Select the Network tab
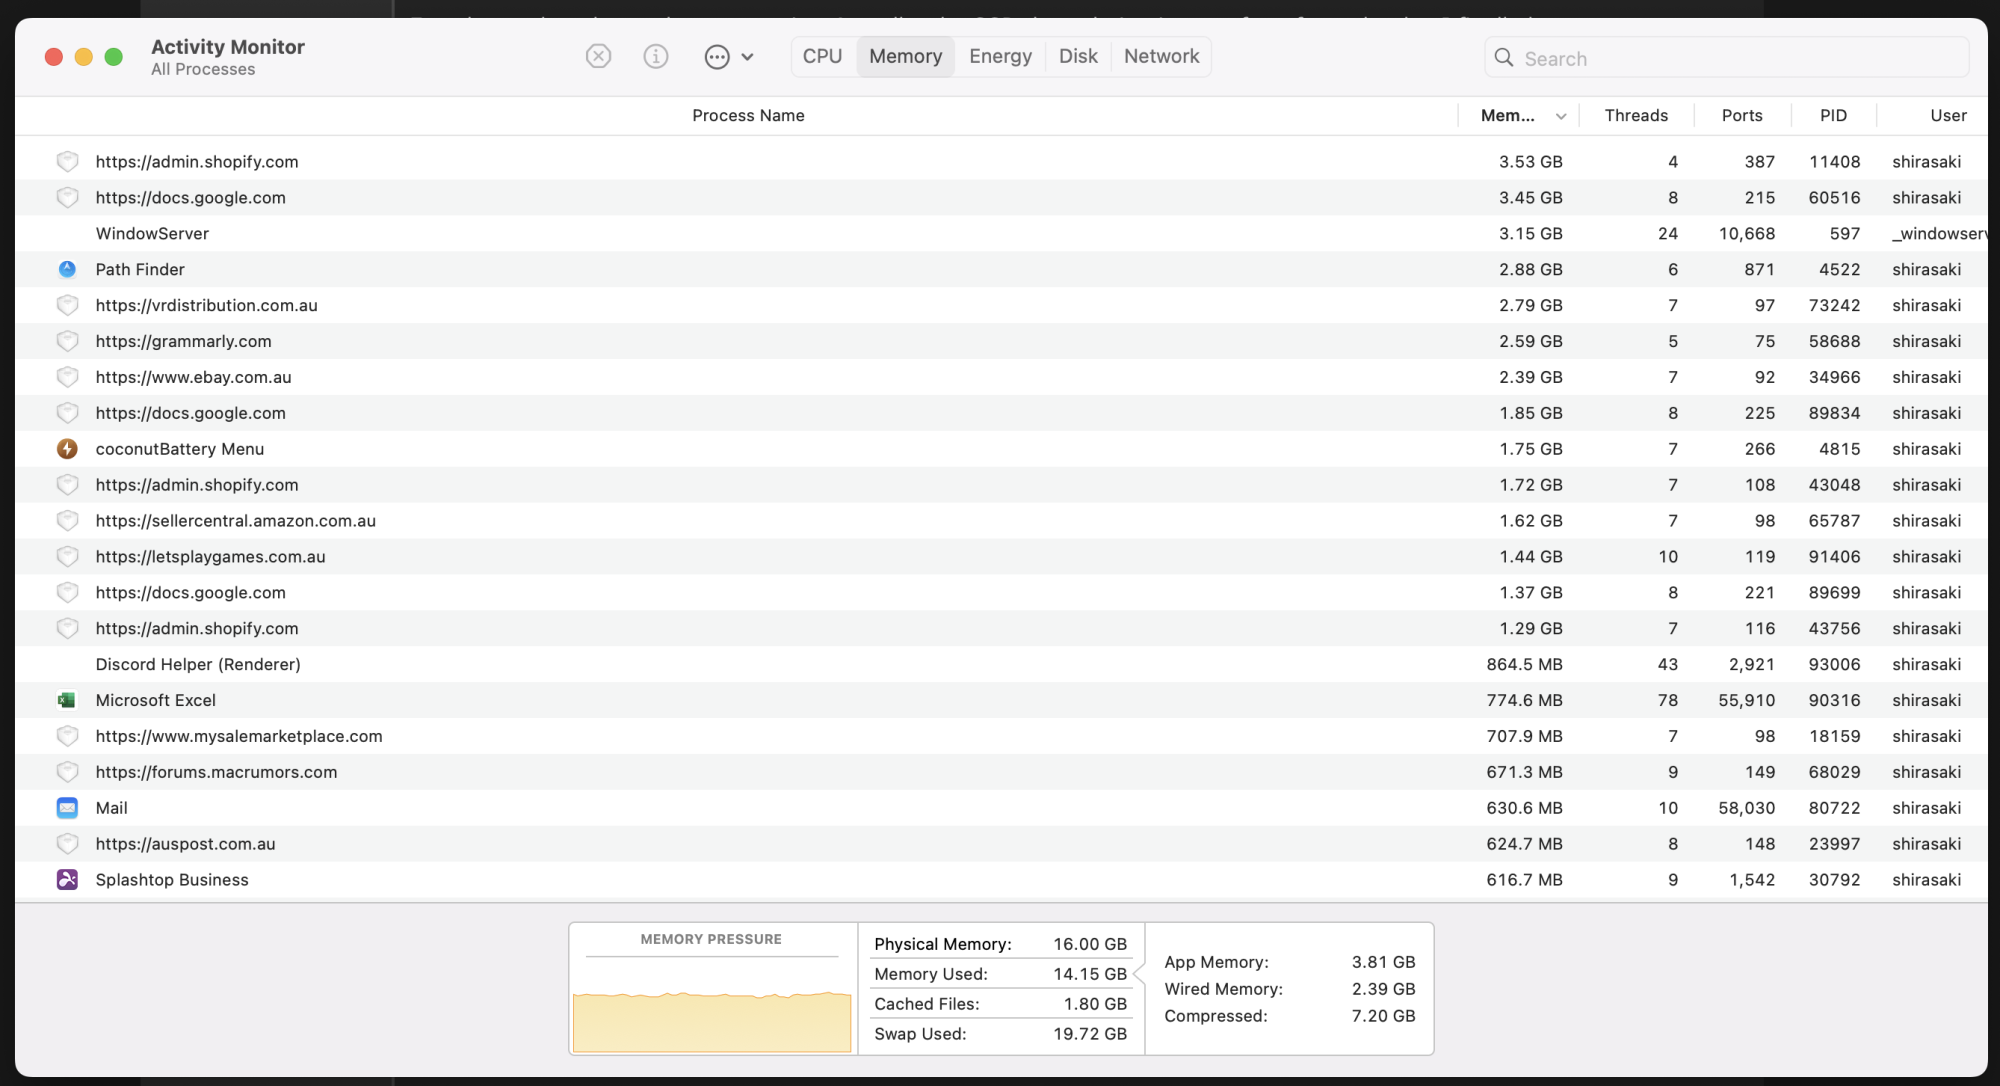The width and height of the screenshot is (2000, 1086). (1161, 56)
